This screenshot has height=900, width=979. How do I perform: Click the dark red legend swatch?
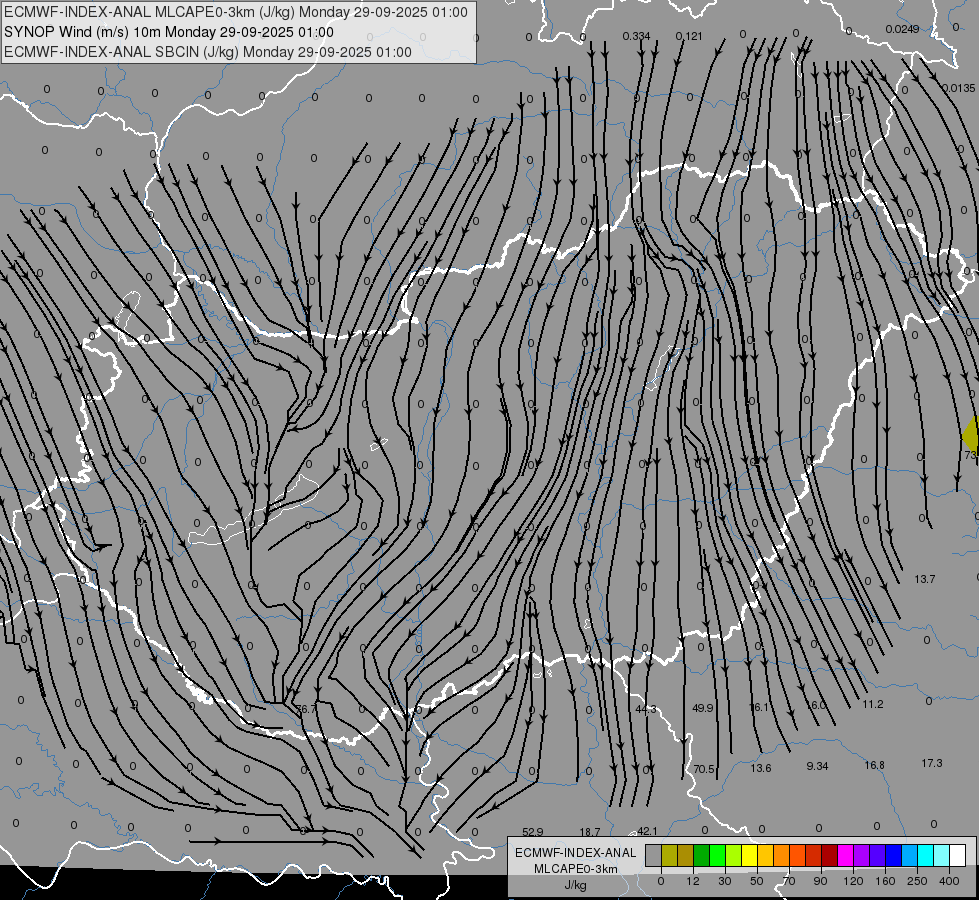(x=830, y=855)
